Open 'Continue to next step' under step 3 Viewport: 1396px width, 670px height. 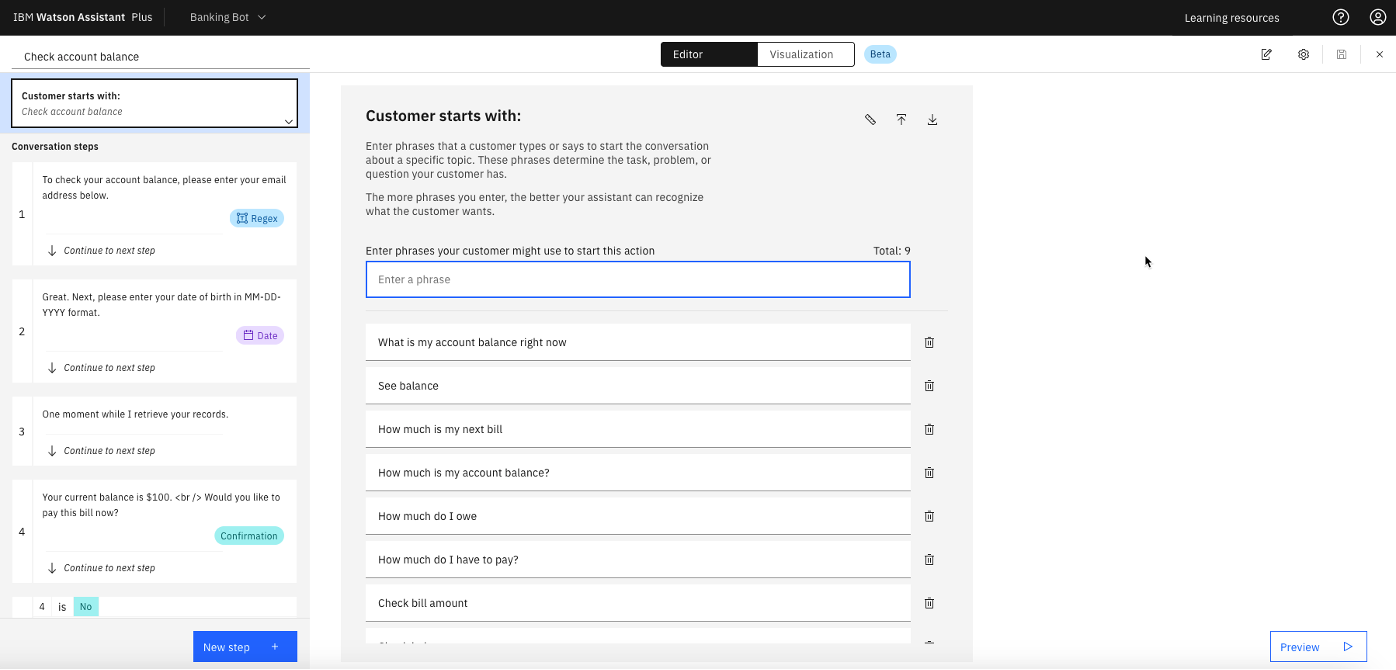[110, 449]
